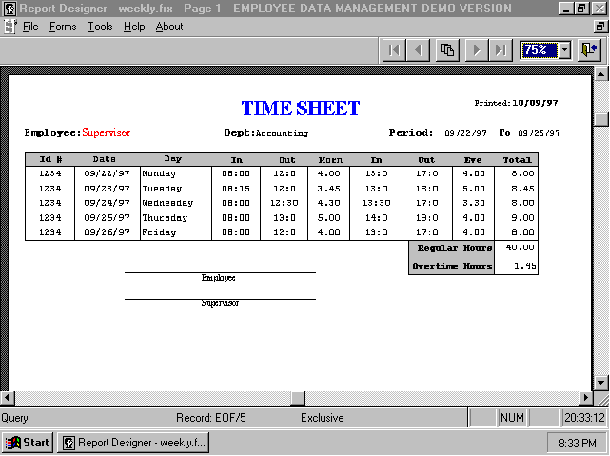Click the printed date 10/09/97
Viewport: 610px width, 456px height.
[535, 103]
